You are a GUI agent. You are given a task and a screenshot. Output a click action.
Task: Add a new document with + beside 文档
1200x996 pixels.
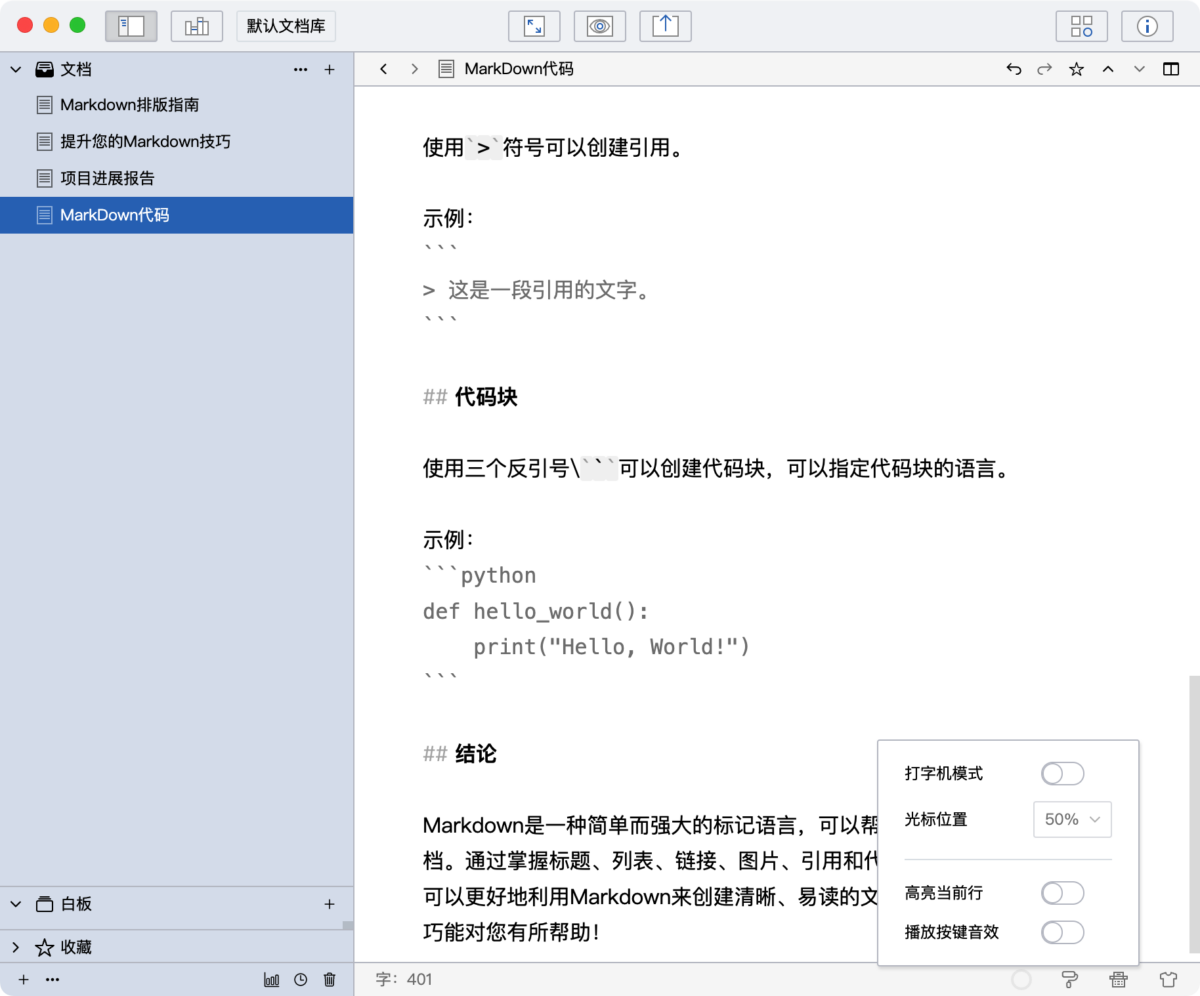pos(329,70)
